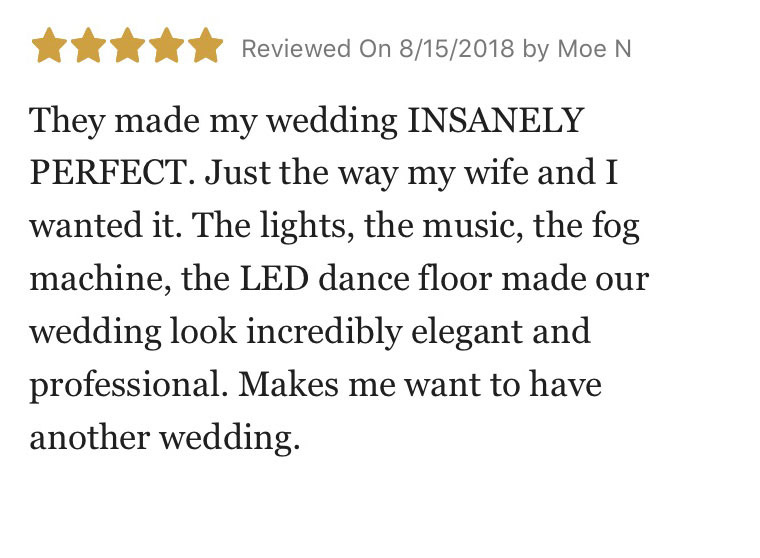760x558 pixels.
Task: Click the word 'machine' in review text
Action: 96,279
